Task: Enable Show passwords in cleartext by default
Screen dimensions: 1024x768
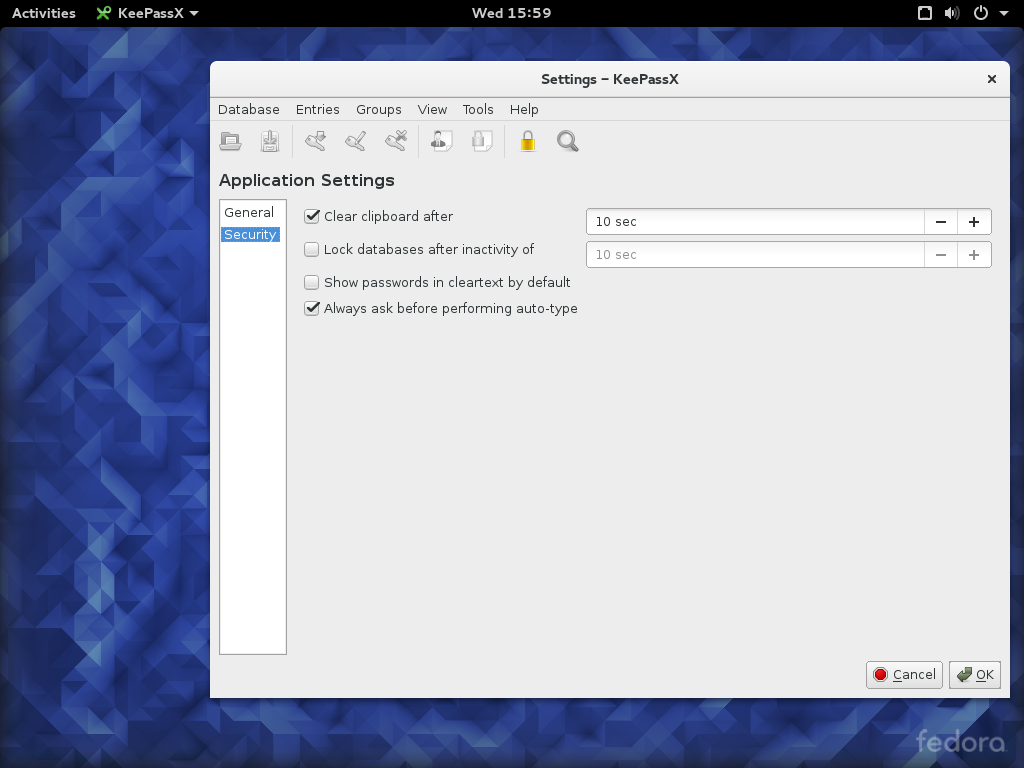Action: click(x=312, y=282)
